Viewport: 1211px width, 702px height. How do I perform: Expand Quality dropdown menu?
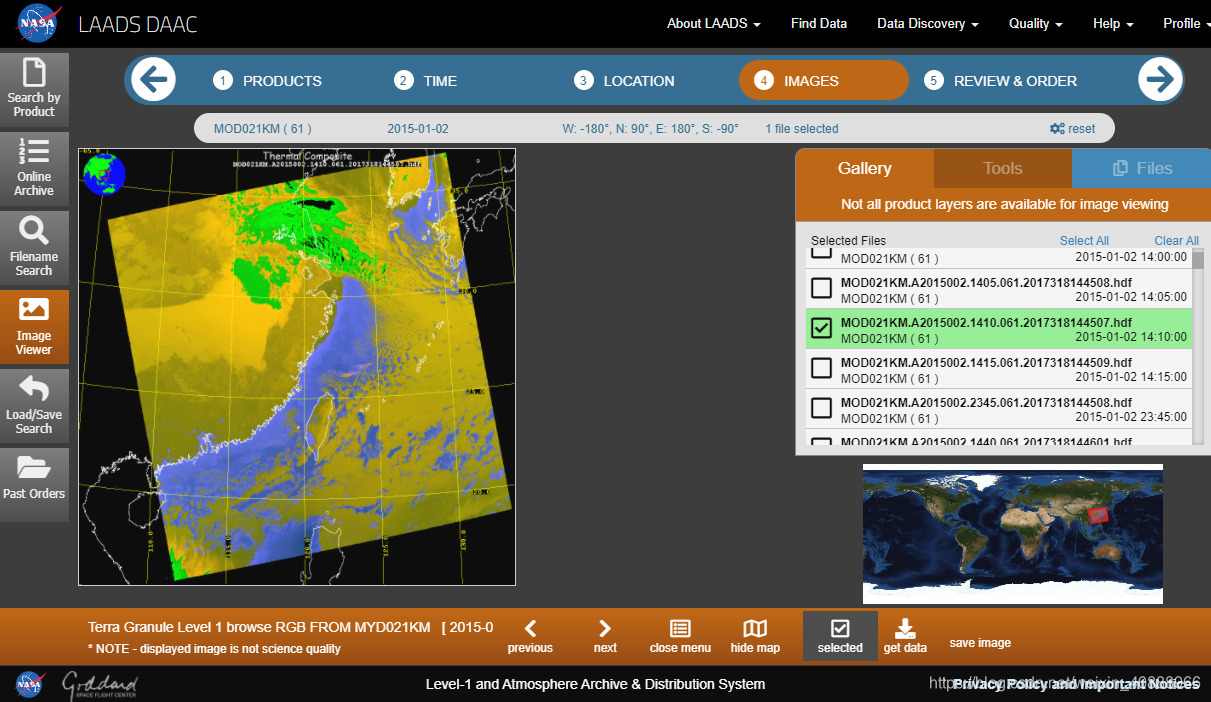pos(1035,23)
